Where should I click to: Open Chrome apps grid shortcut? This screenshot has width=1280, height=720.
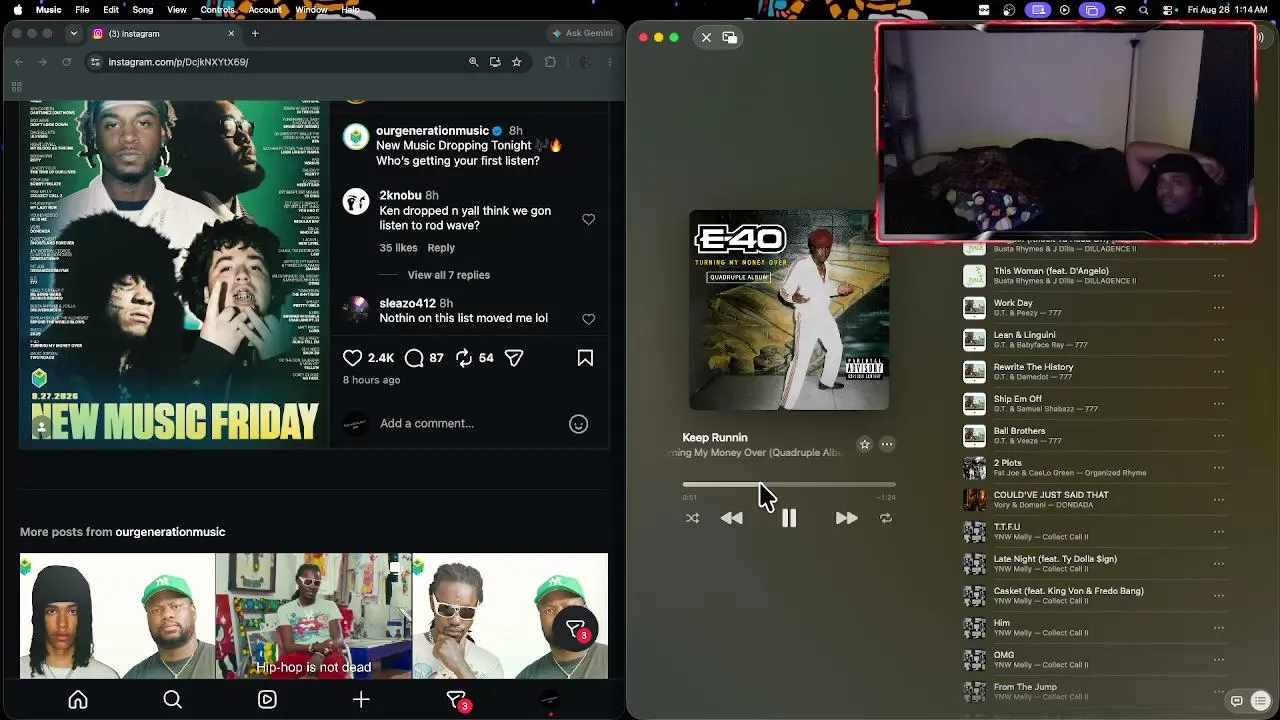tap(16, 87)
